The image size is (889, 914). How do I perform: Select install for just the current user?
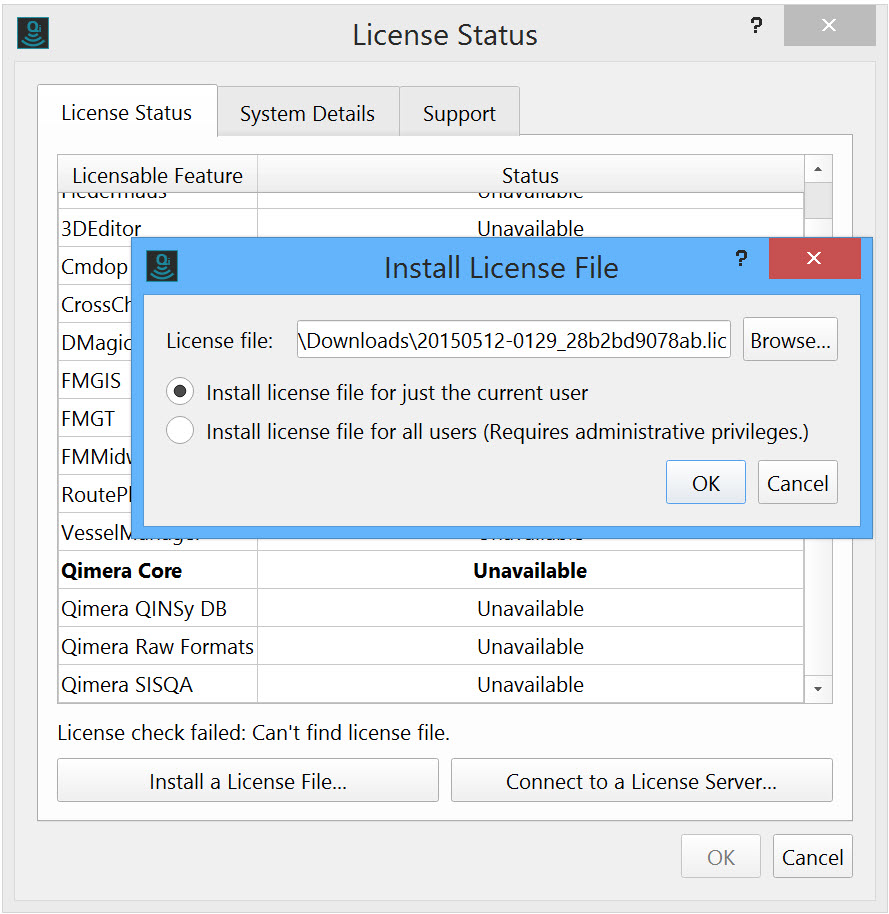pyautogui.click(x=180, y=393)
